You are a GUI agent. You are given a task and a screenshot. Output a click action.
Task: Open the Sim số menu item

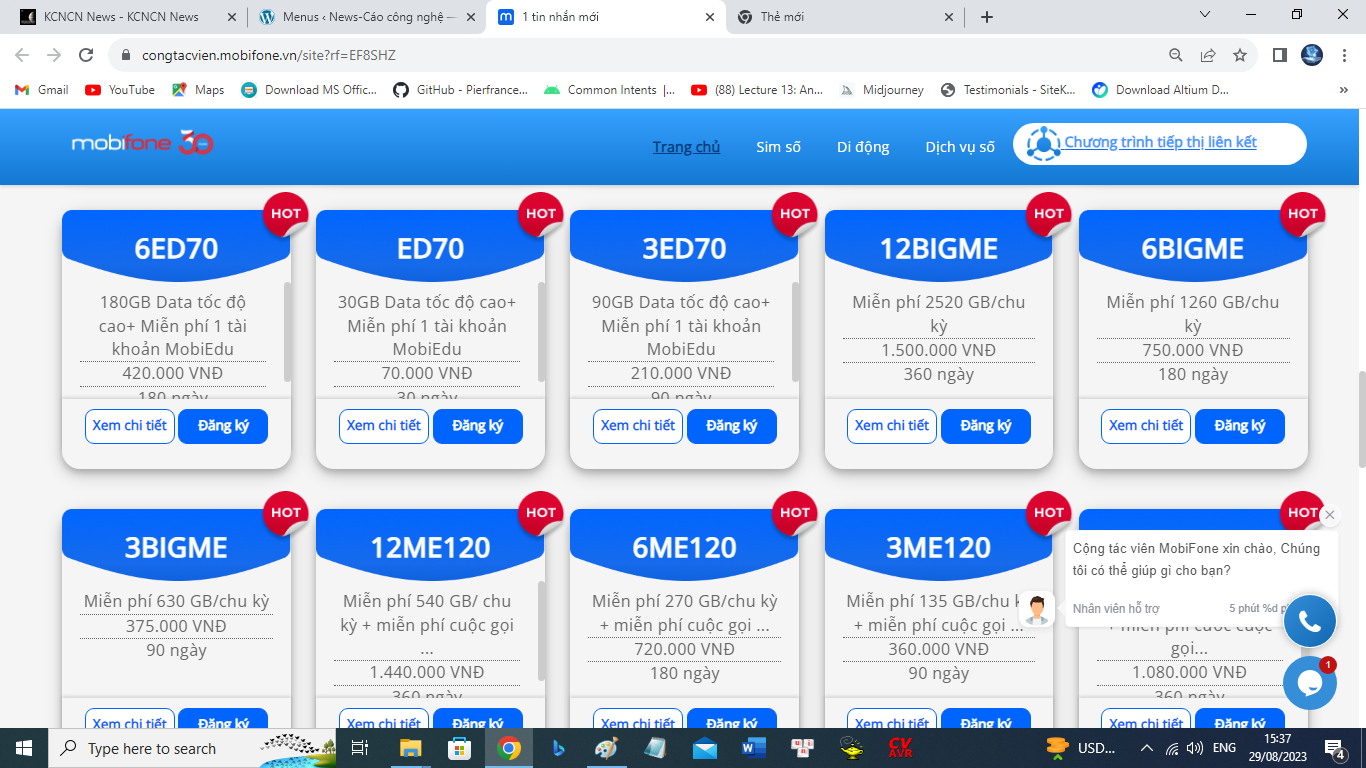pos(778,147)
